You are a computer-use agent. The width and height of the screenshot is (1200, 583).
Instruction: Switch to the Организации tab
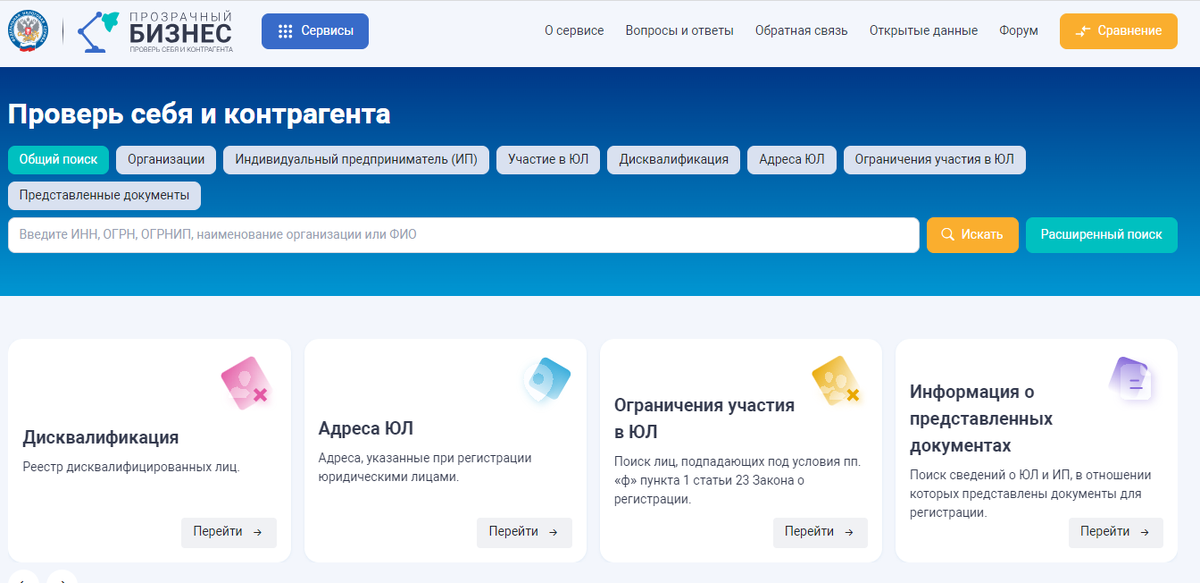click(166, 160)
